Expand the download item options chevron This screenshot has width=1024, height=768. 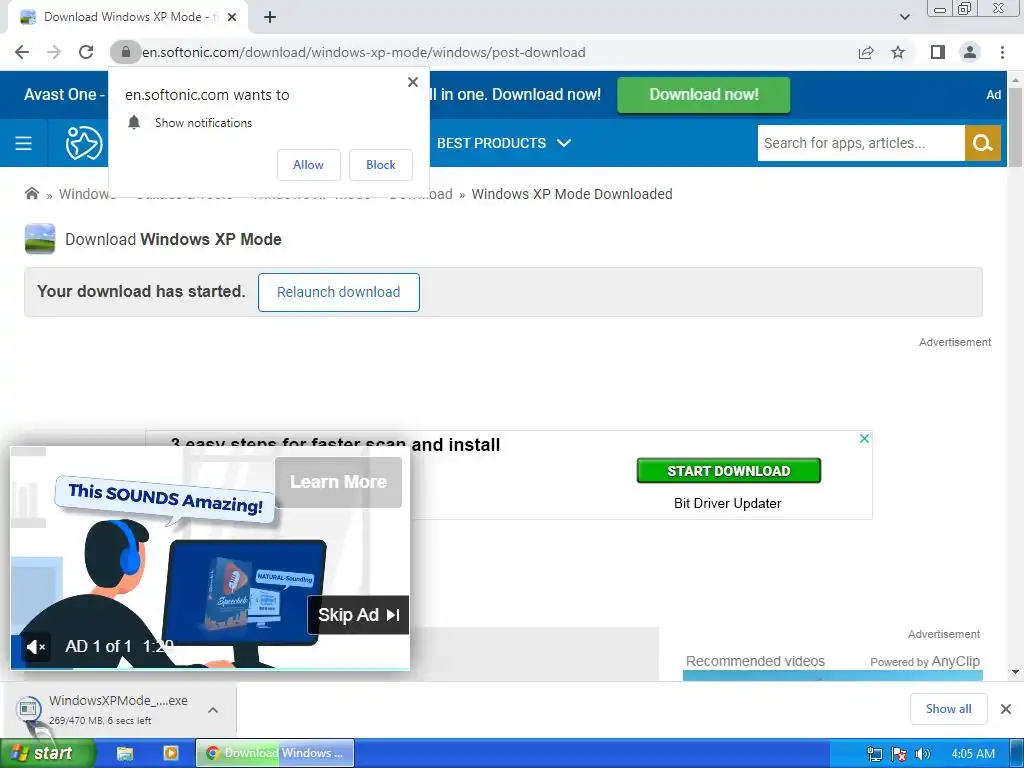tap(213, 710)
